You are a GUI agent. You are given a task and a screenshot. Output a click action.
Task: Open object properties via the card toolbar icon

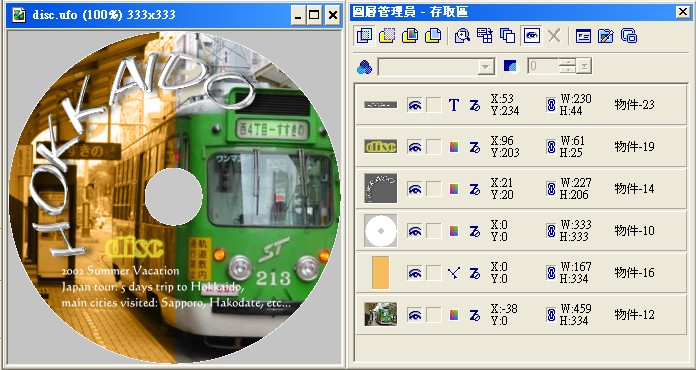pyautogui.click(x=583, y=35)
